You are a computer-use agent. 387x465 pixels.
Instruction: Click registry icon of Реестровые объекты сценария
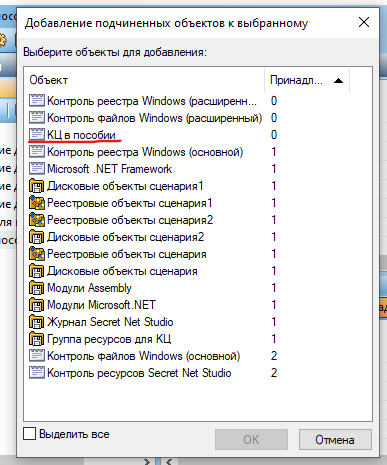pyautogui.click(x=37, y=254)
